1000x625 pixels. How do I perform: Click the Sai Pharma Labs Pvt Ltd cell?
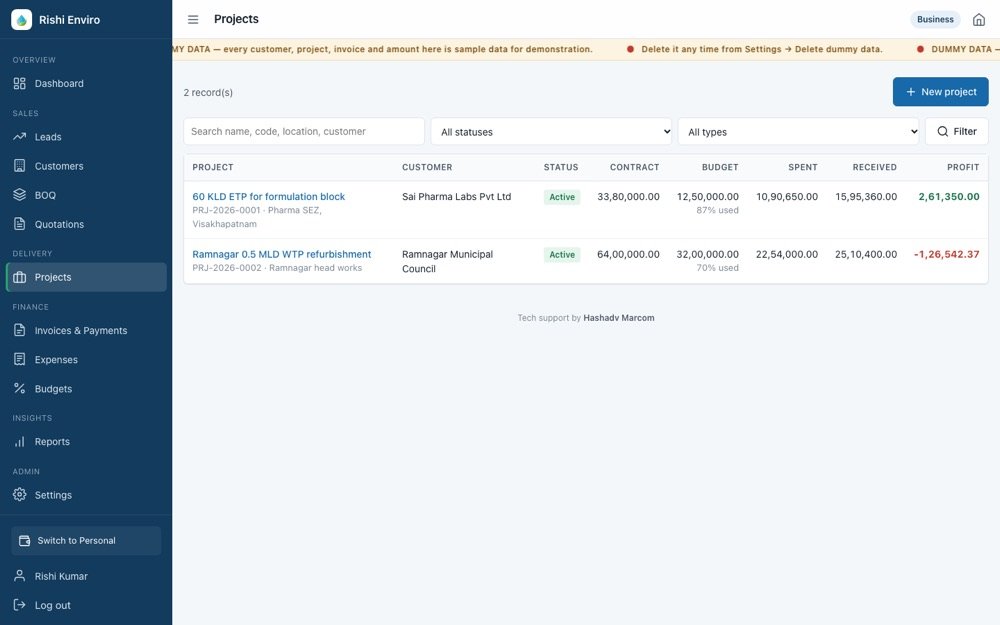click(x=457, y=196)
